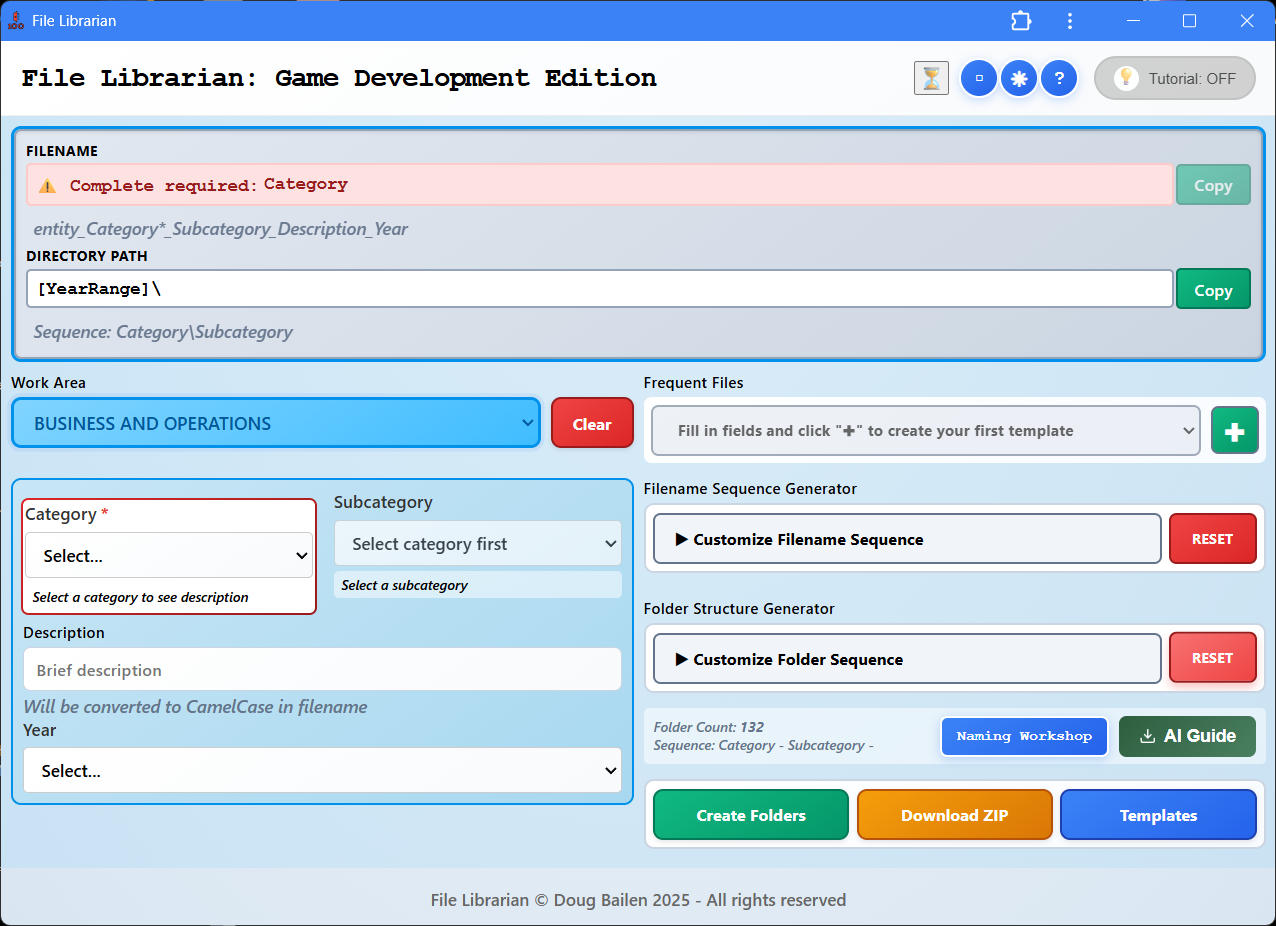Click 'Select a subcategory' hint text

pos(405,585)
